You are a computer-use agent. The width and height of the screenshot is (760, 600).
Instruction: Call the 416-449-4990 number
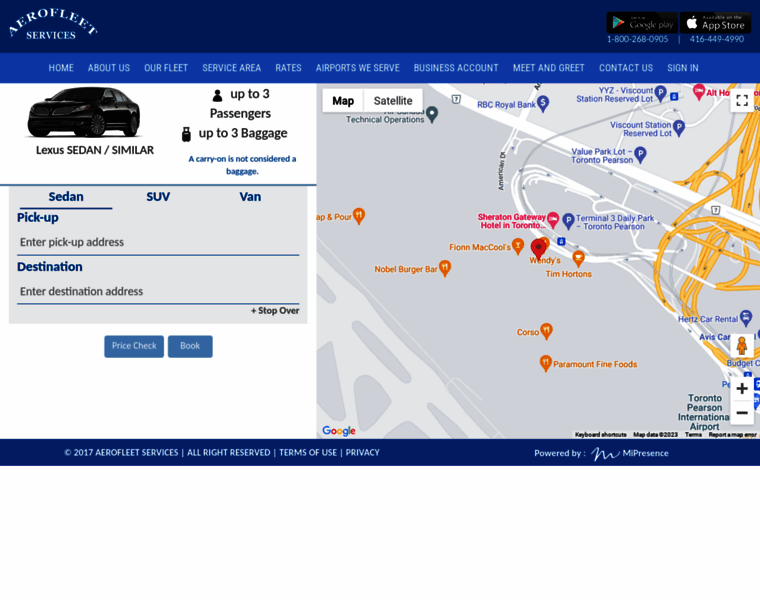(x=717, y=39)
